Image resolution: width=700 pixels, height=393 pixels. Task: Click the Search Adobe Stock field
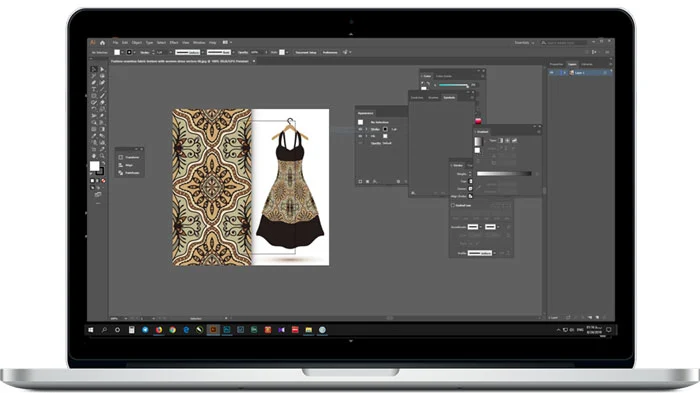pos(565,42)
